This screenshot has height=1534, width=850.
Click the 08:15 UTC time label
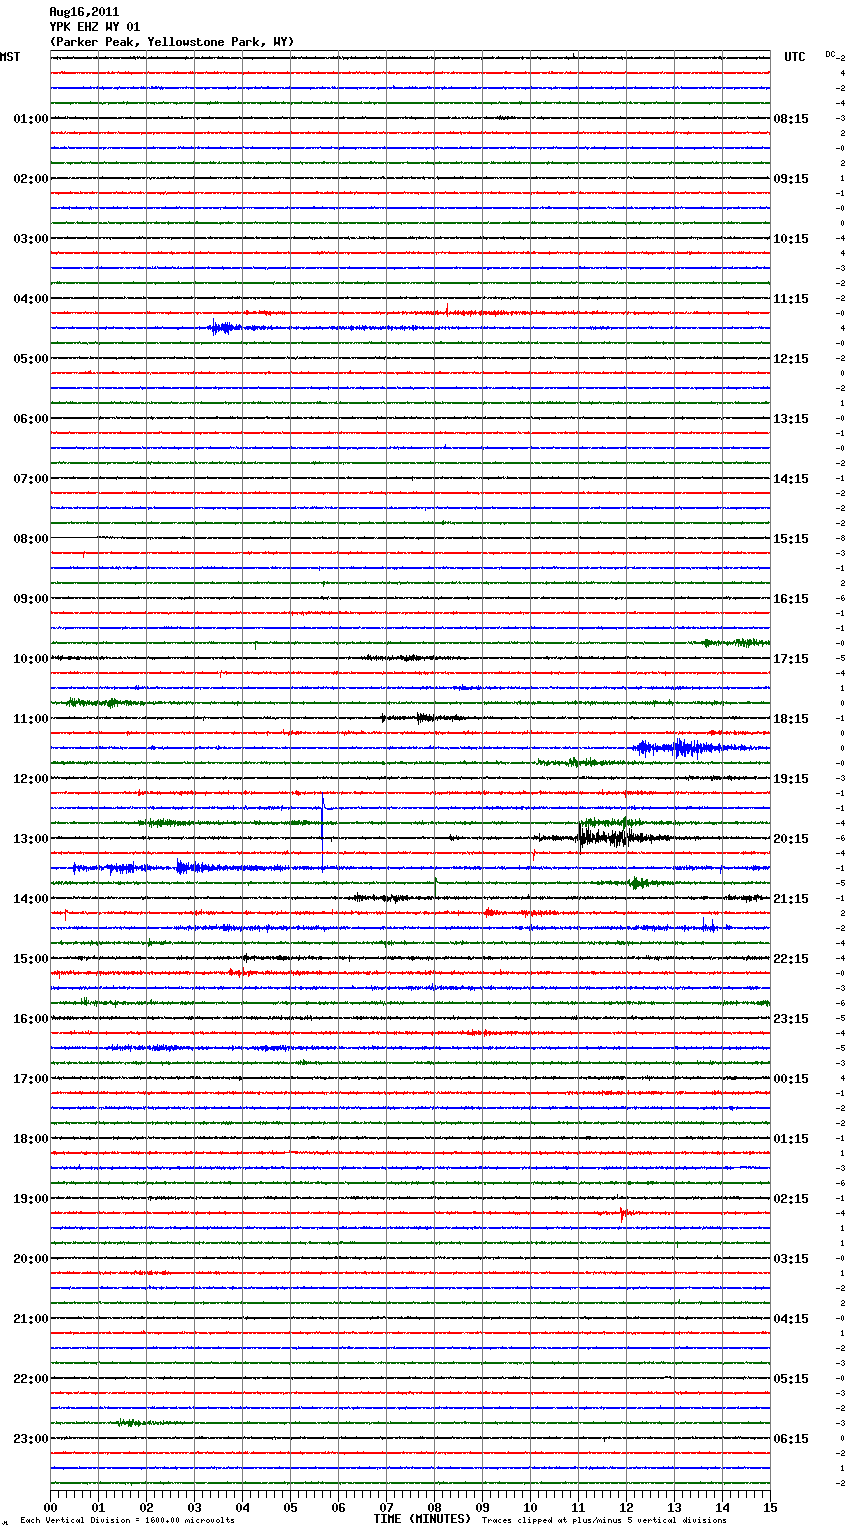(791, 119)
